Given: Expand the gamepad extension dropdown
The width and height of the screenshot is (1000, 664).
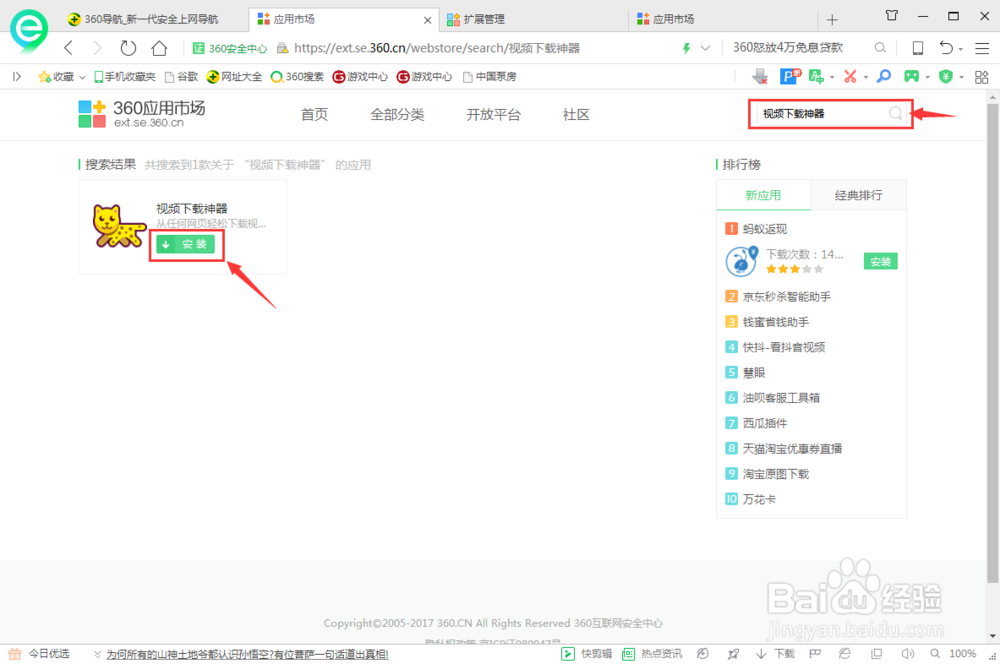Looking at the screenshot, I should (x=928, y=78).
